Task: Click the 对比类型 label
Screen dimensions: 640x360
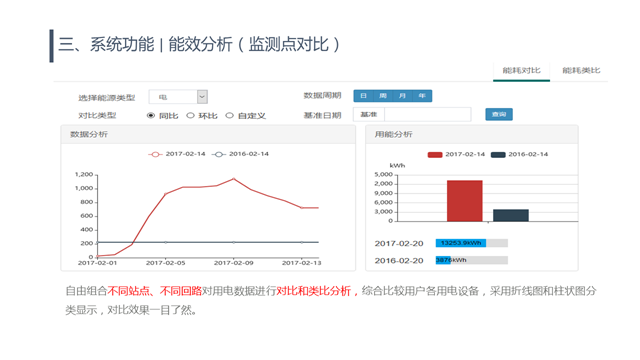Action: (97, 116)
